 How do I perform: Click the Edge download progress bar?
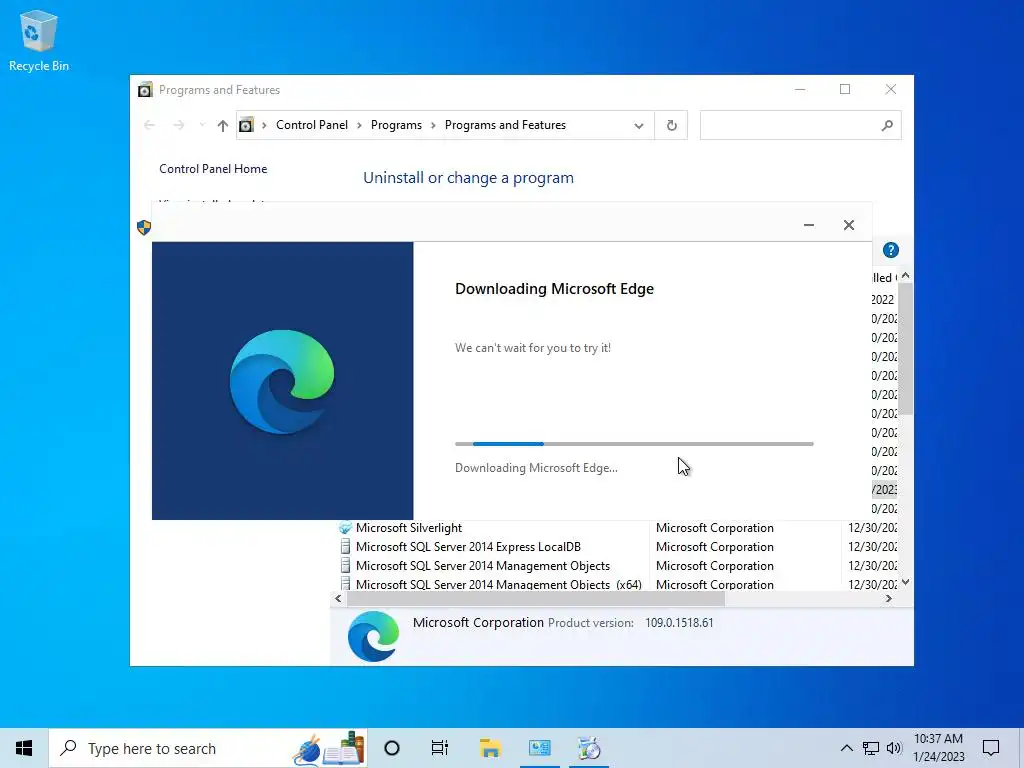[634, 444]
